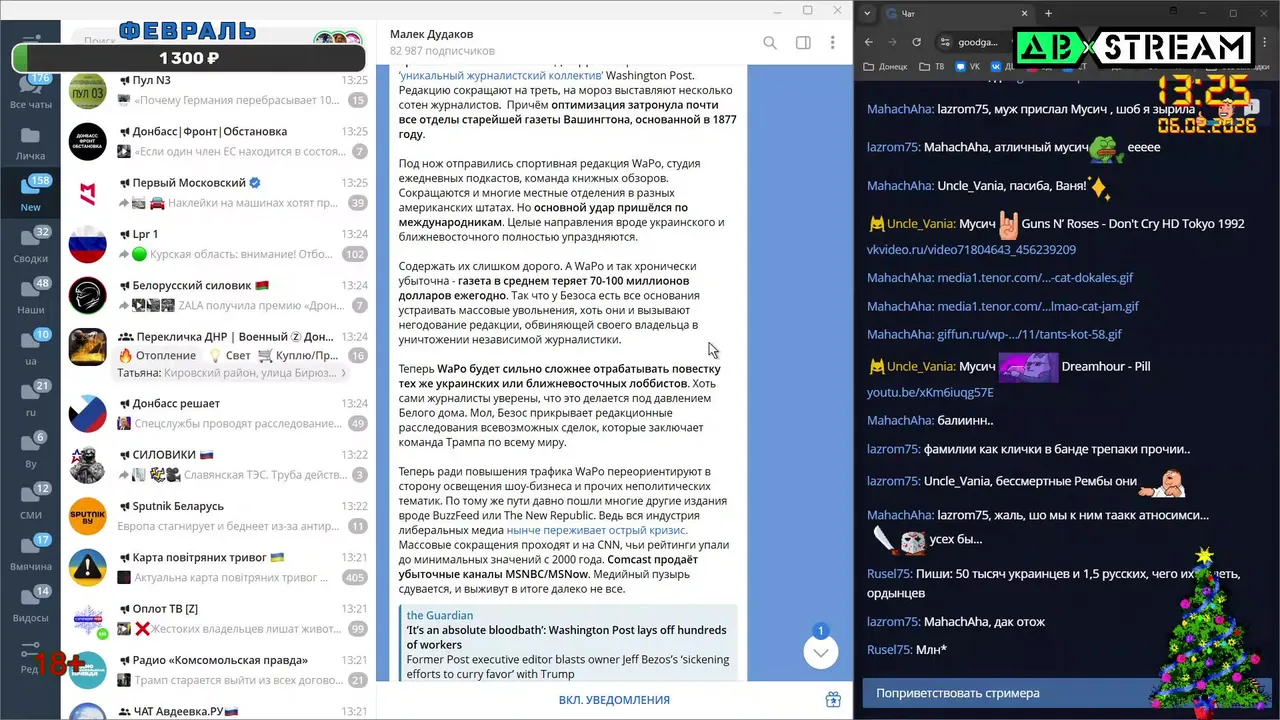Open the cat-dokales.gif link

tap(1035, 277)
